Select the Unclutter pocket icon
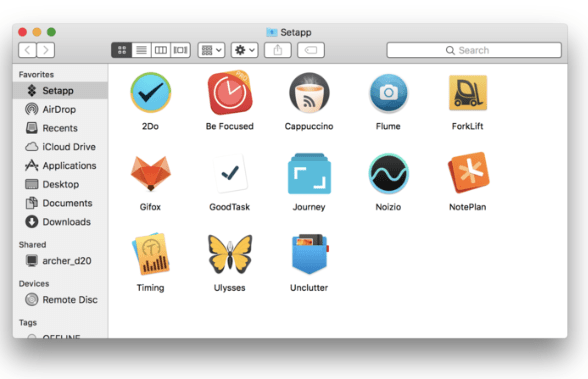The height and width of the screenshot is (379, 588). click(x=310, y=254)
